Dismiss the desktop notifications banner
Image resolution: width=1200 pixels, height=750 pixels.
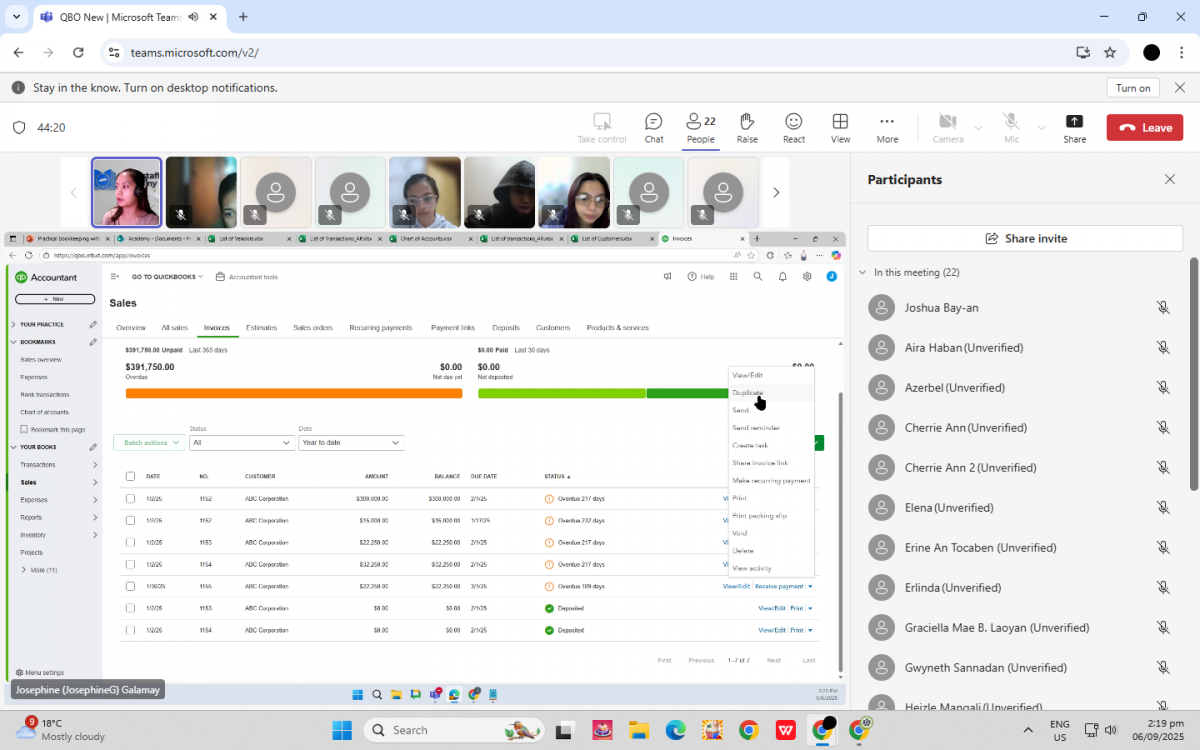pyautogui.click(x=1180, y=88)
